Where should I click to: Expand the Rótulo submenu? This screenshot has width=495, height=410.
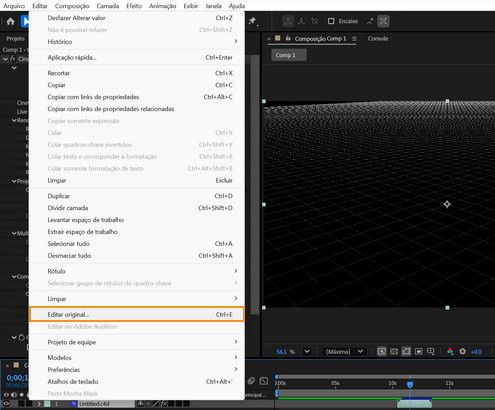[137, 271]
